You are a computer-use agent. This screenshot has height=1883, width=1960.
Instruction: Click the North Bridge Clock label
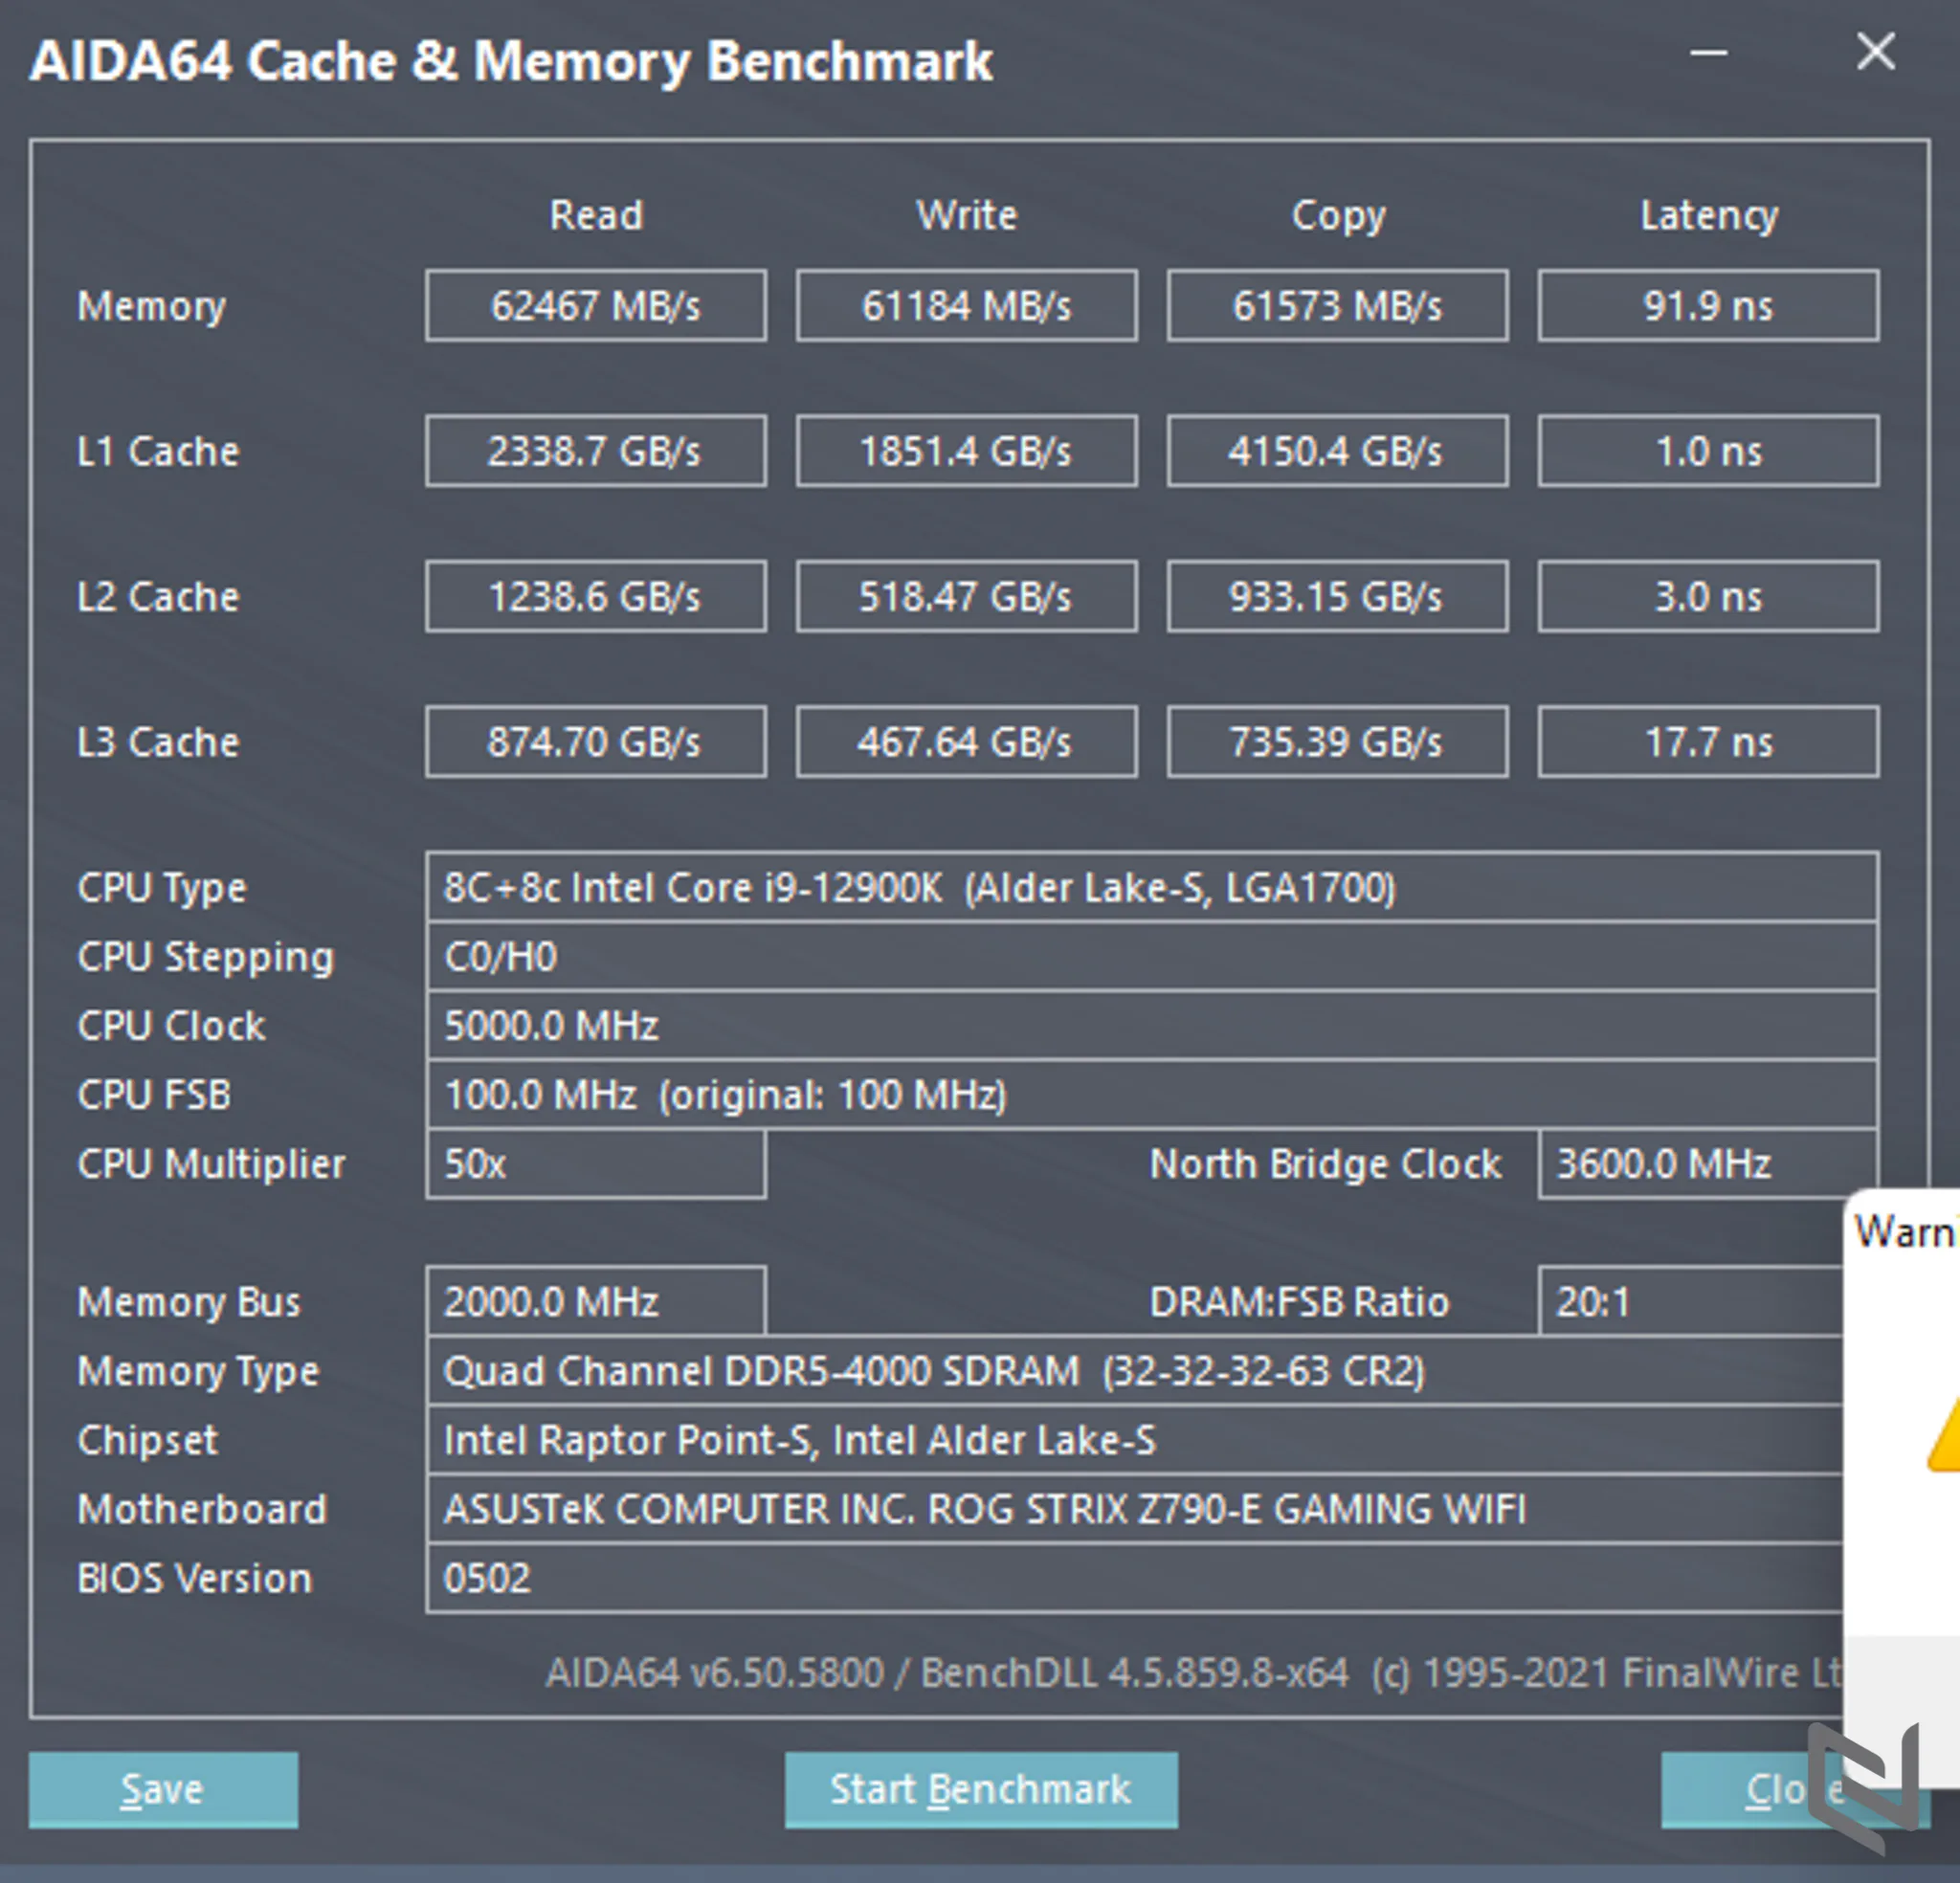tap(1326, 1165)
